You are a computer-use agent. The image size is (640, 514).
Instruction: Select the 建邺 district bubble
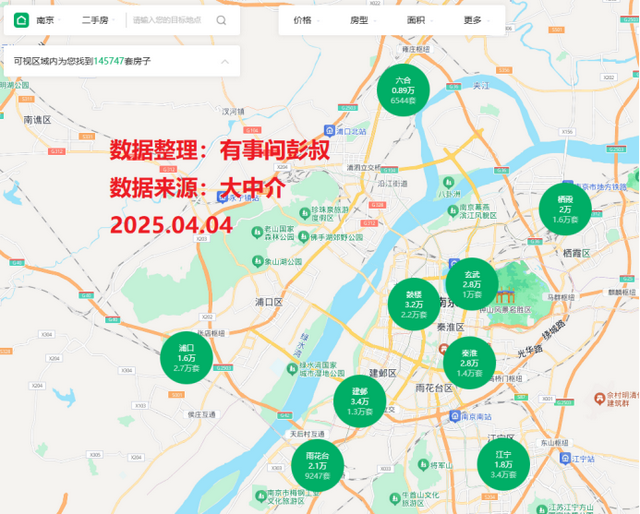[360, 401]
